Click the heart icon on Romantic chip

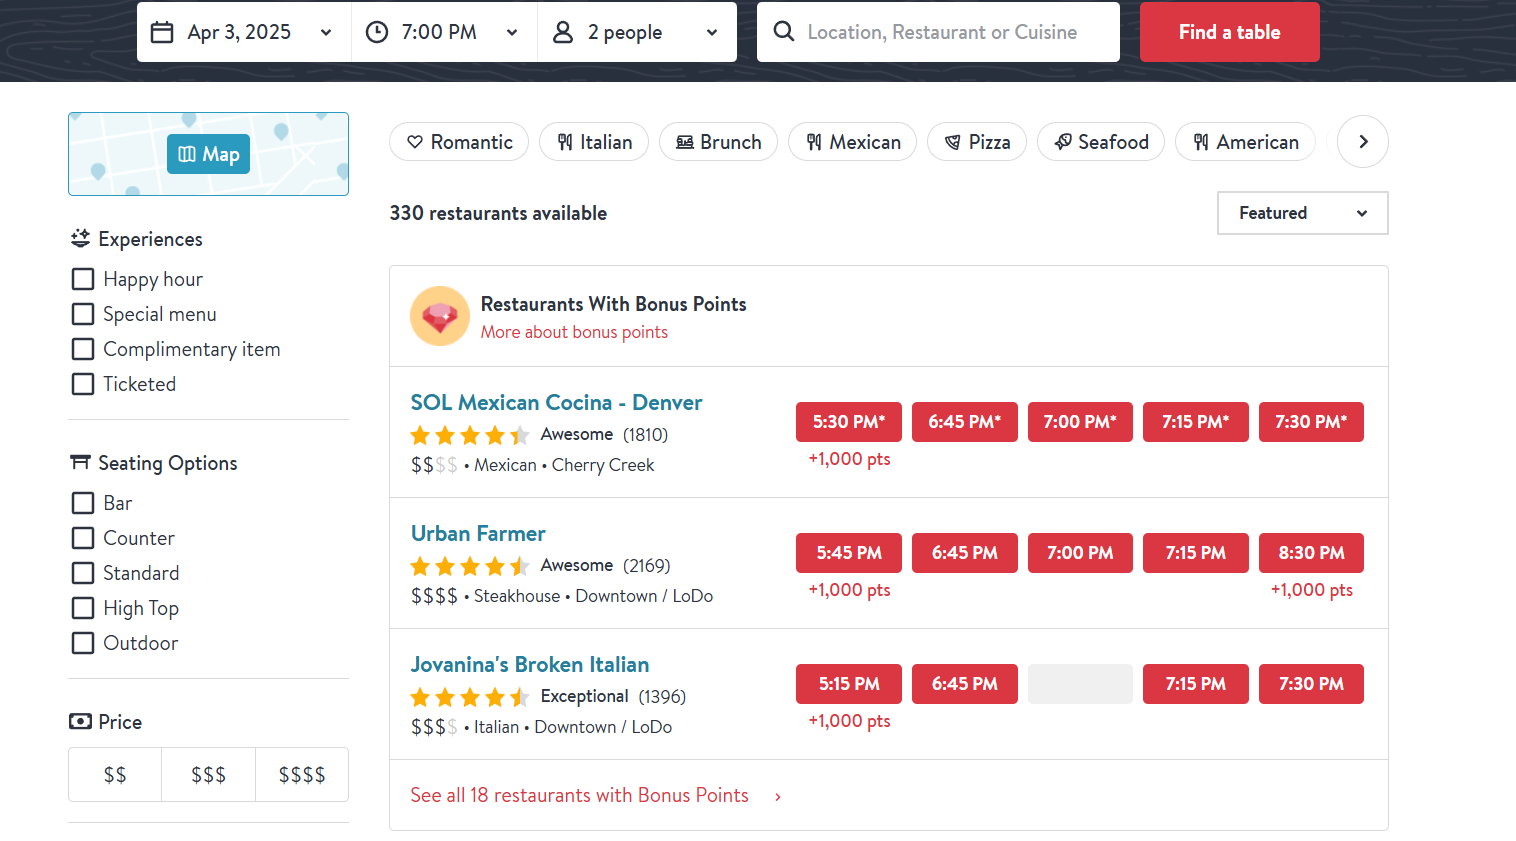(x=415, y=142)
